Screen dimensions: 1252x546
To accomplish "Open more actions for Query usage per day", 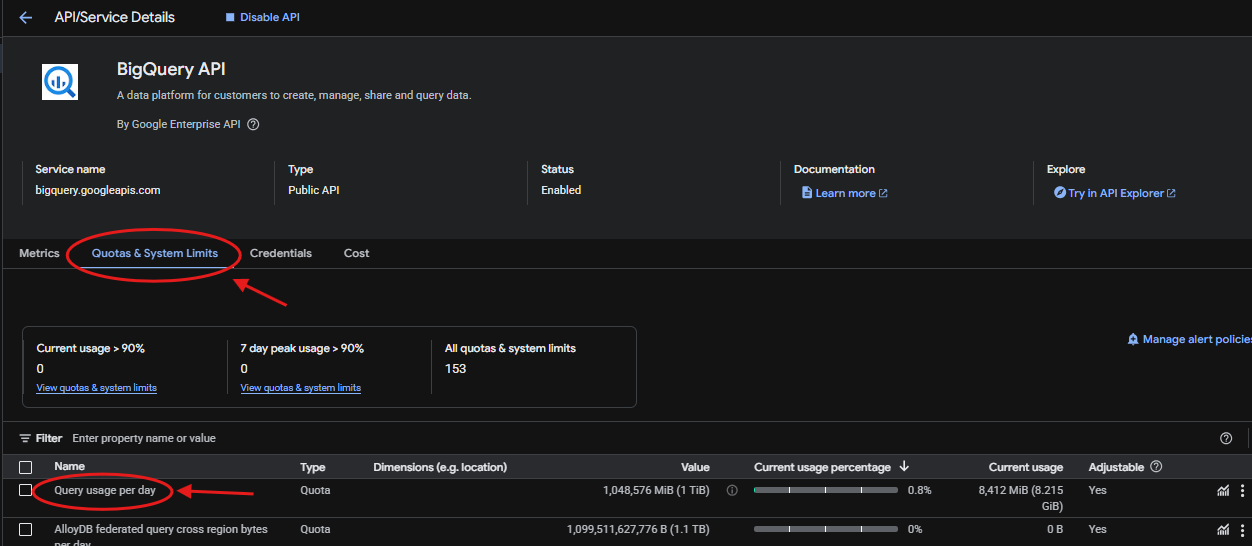I will 1242,491.
